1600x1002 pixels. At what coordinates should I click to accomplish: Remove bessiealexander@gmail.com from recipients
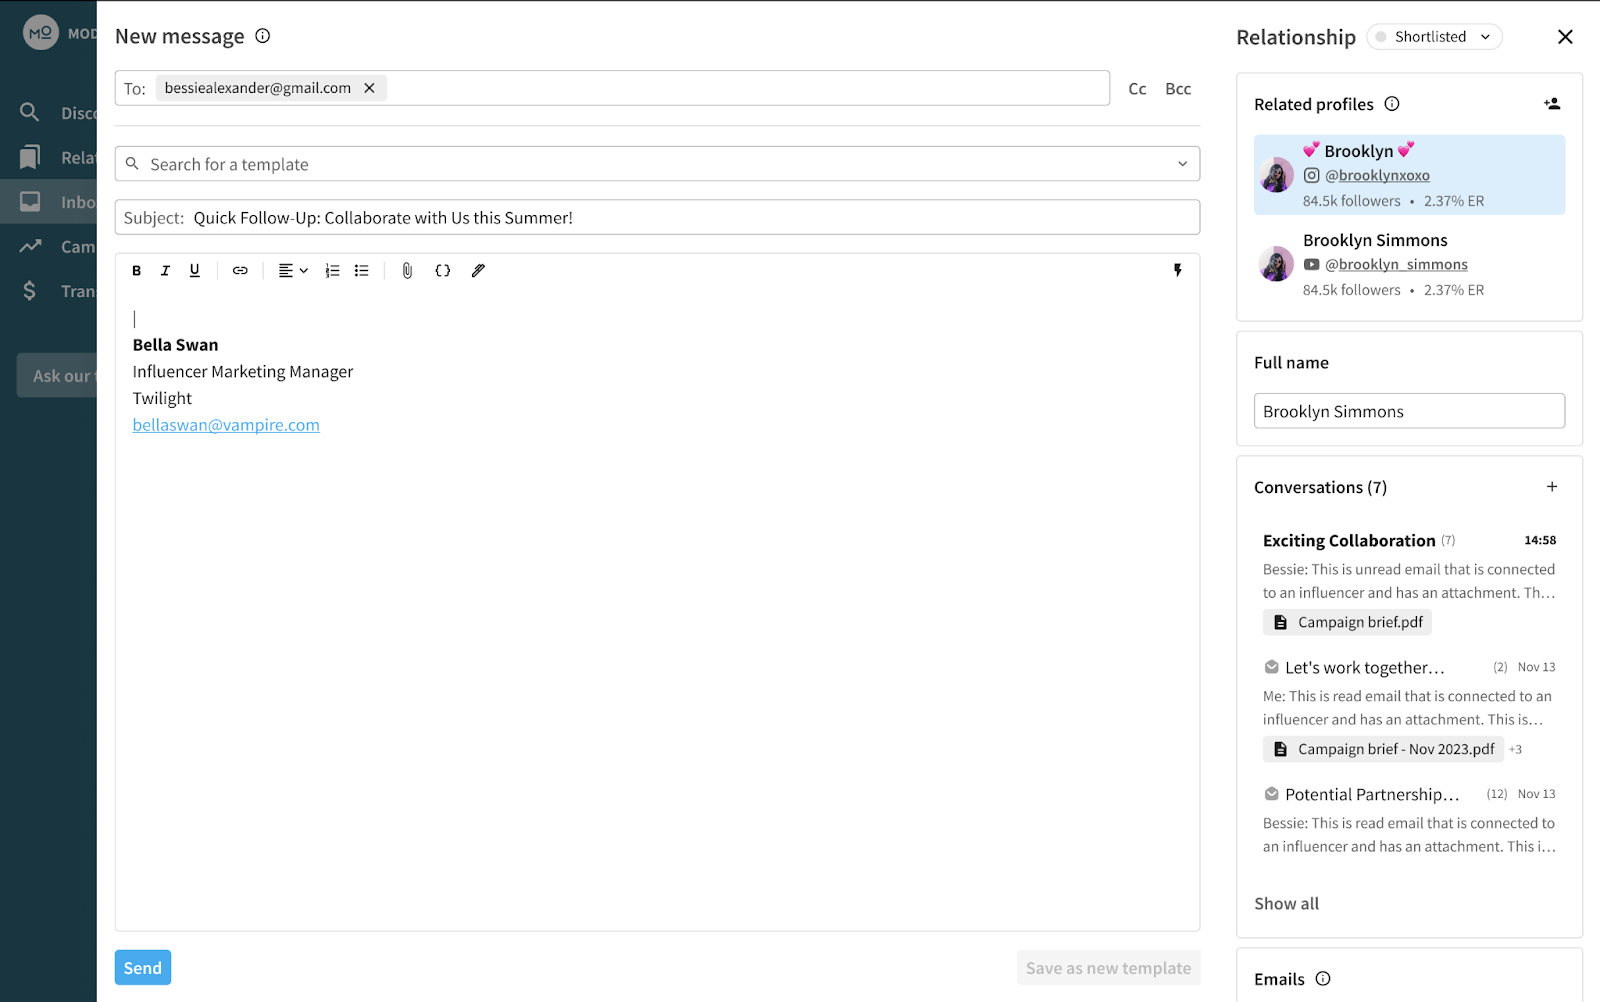[370, 88]
